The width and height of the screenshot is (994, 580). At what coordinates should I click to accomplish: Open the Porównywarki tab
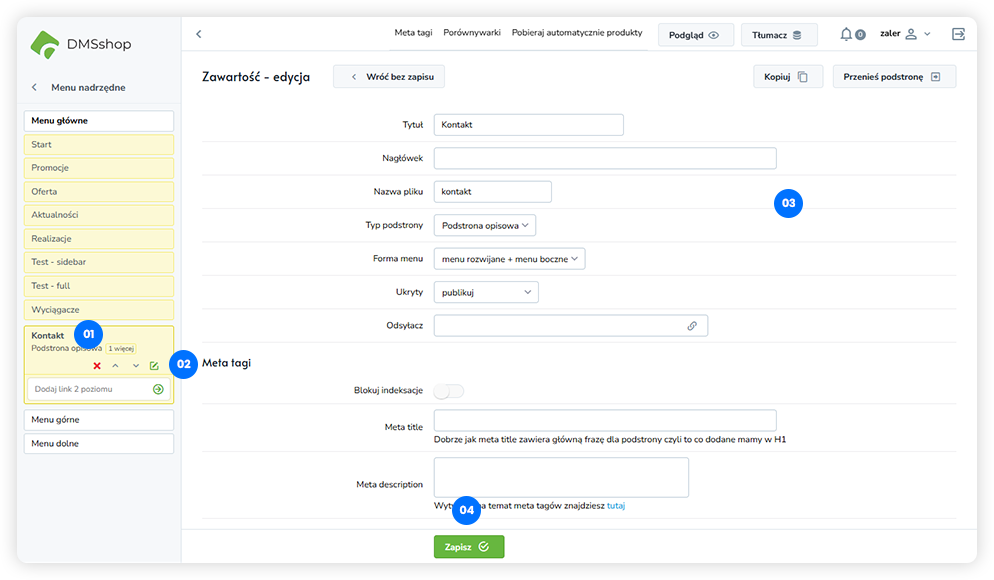pos(472,33)
